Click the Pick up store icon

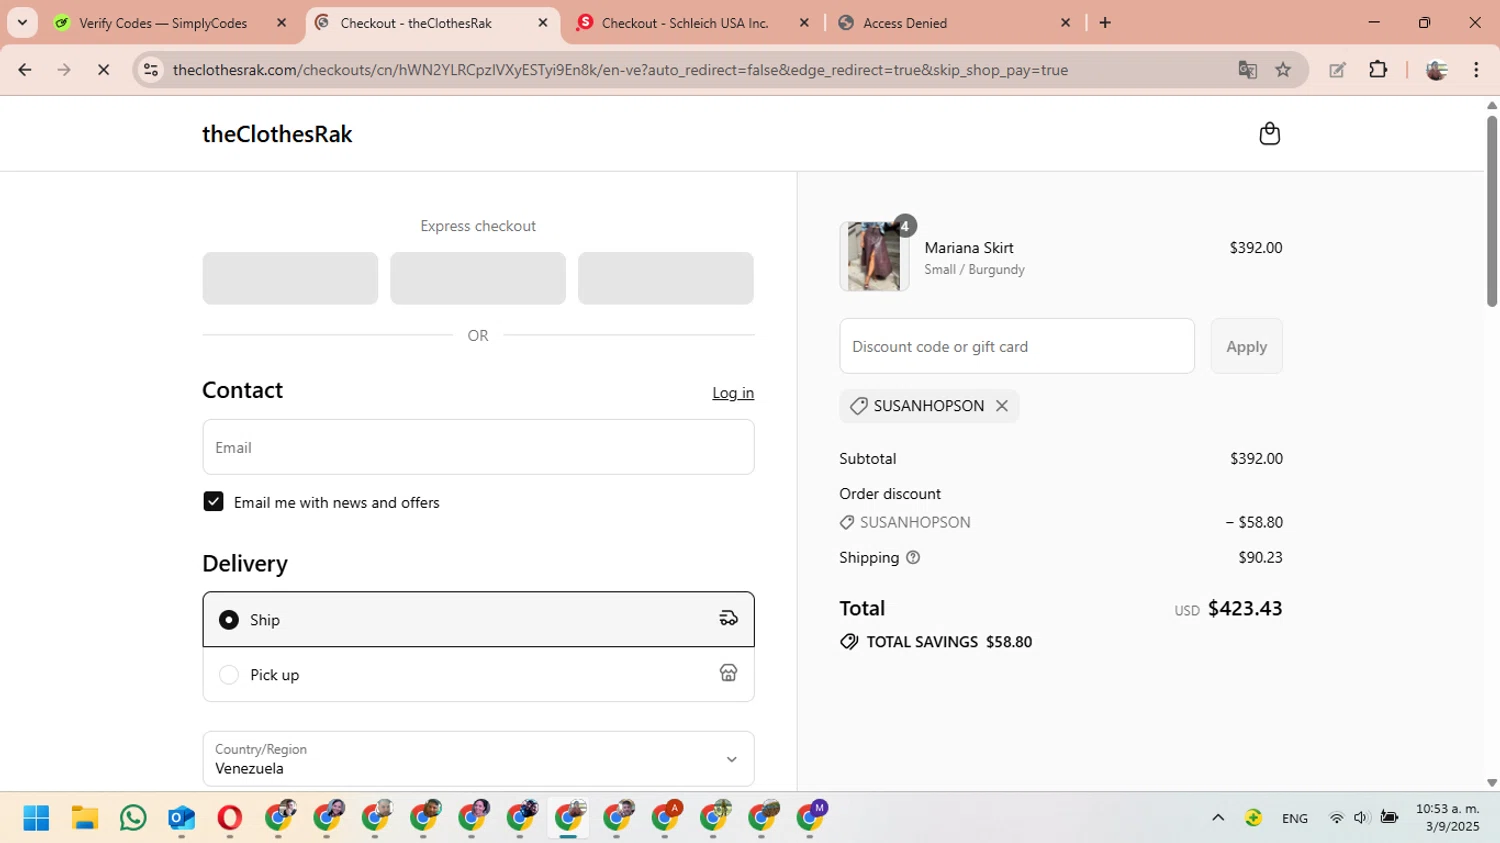point(728,674)
